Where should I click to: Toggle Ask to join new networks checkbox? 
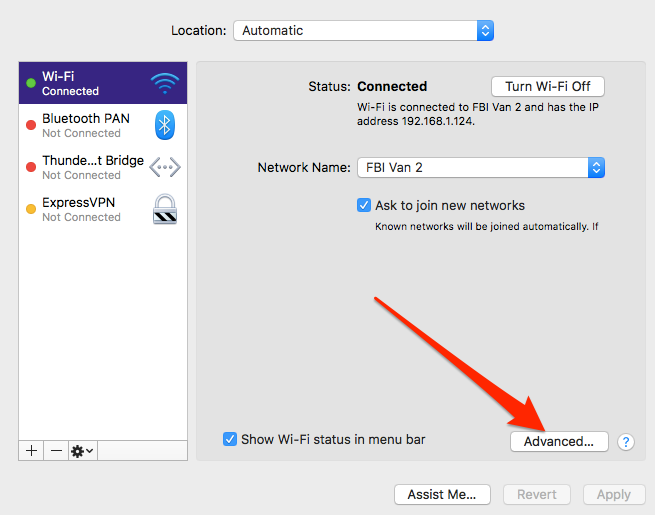[x=364, y=205]
